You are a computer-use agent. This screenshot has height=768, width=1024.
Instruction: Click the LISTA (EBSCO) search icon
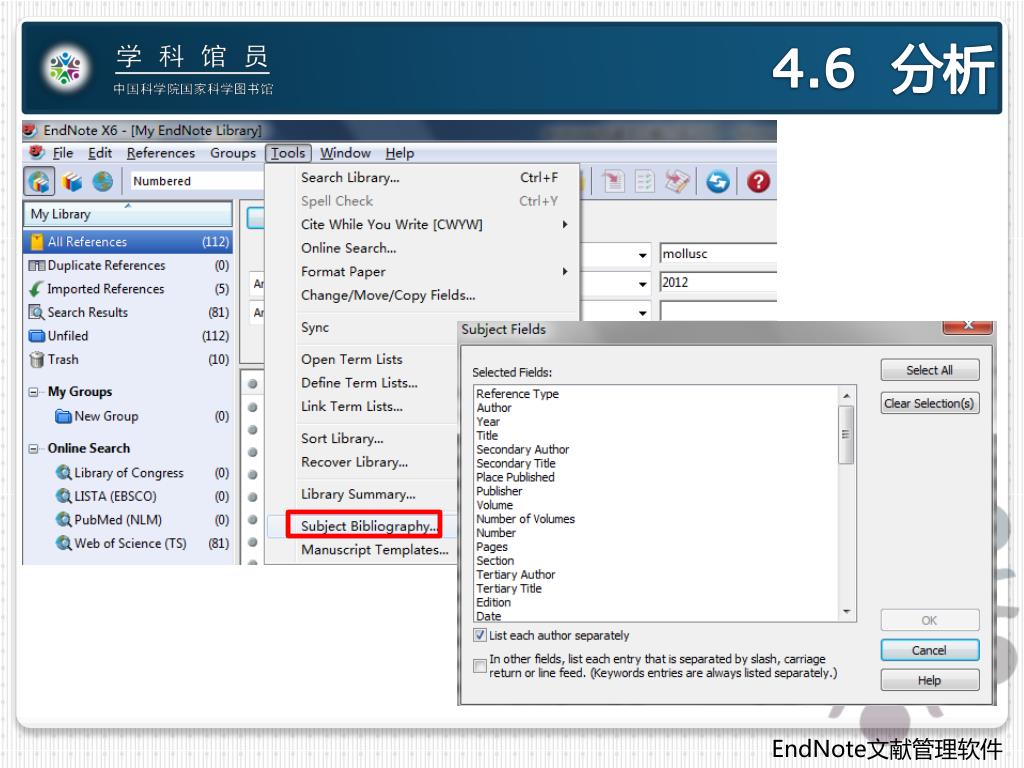tap(63, 496)
